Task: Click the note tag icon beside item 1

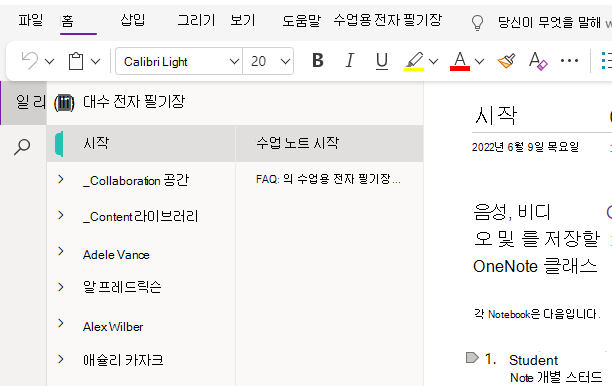Action: point(472,358)
